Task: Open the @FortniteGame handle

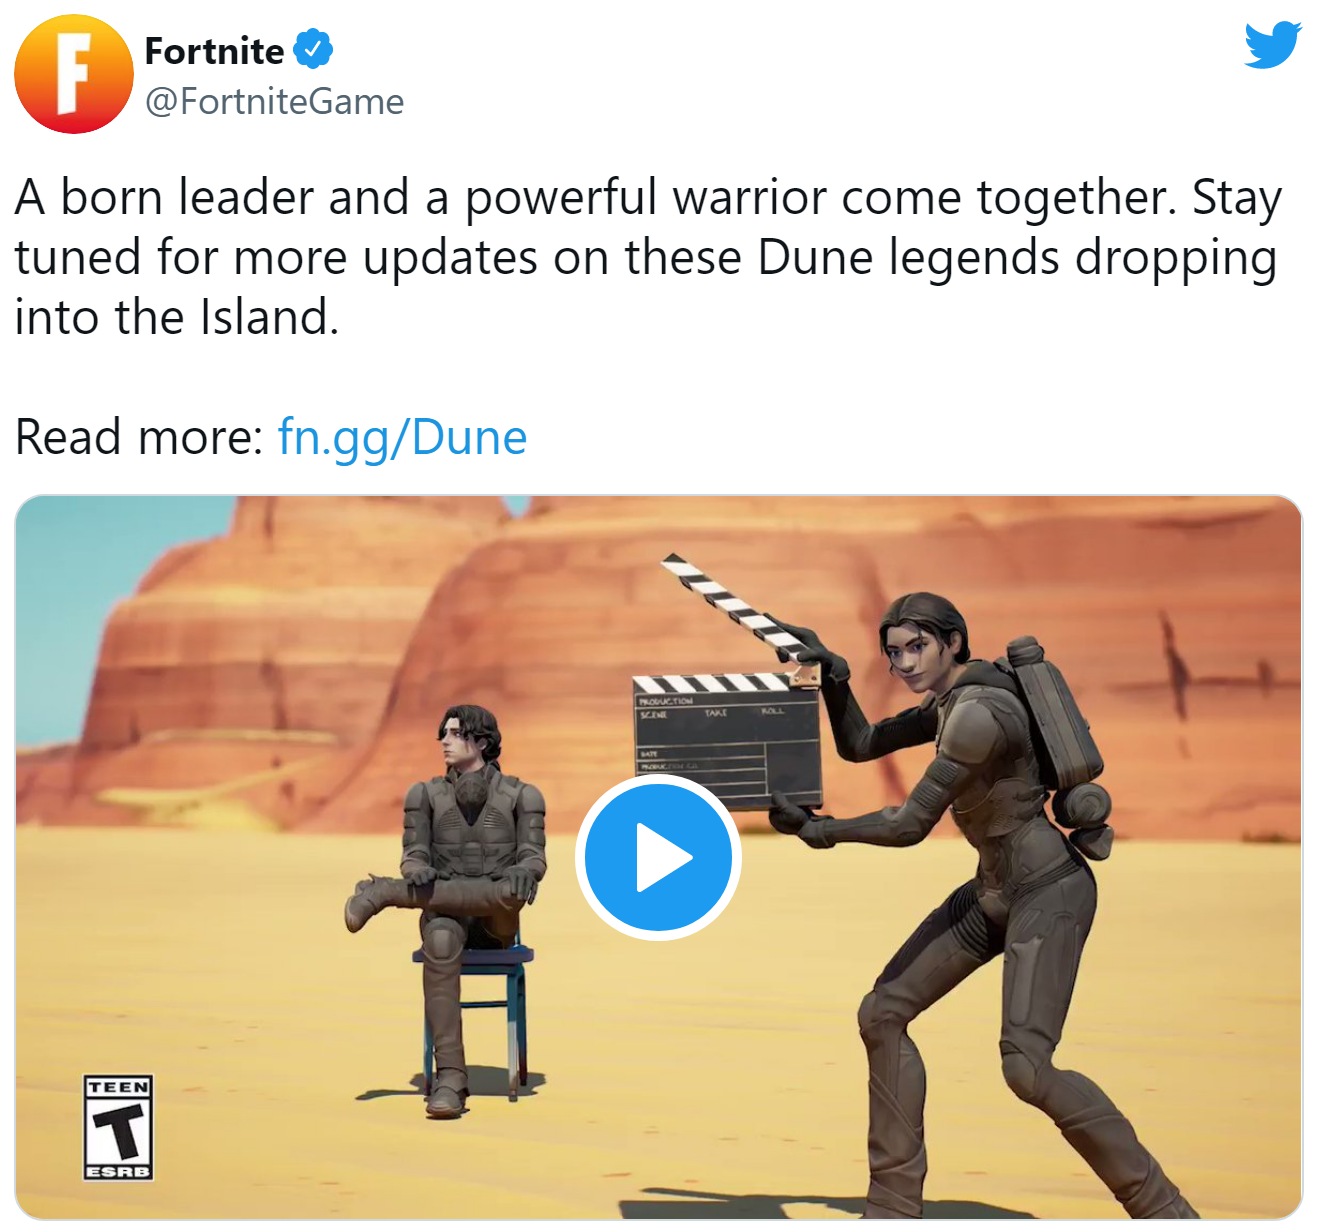Action: pyautogui.click(x=275, y=101)
